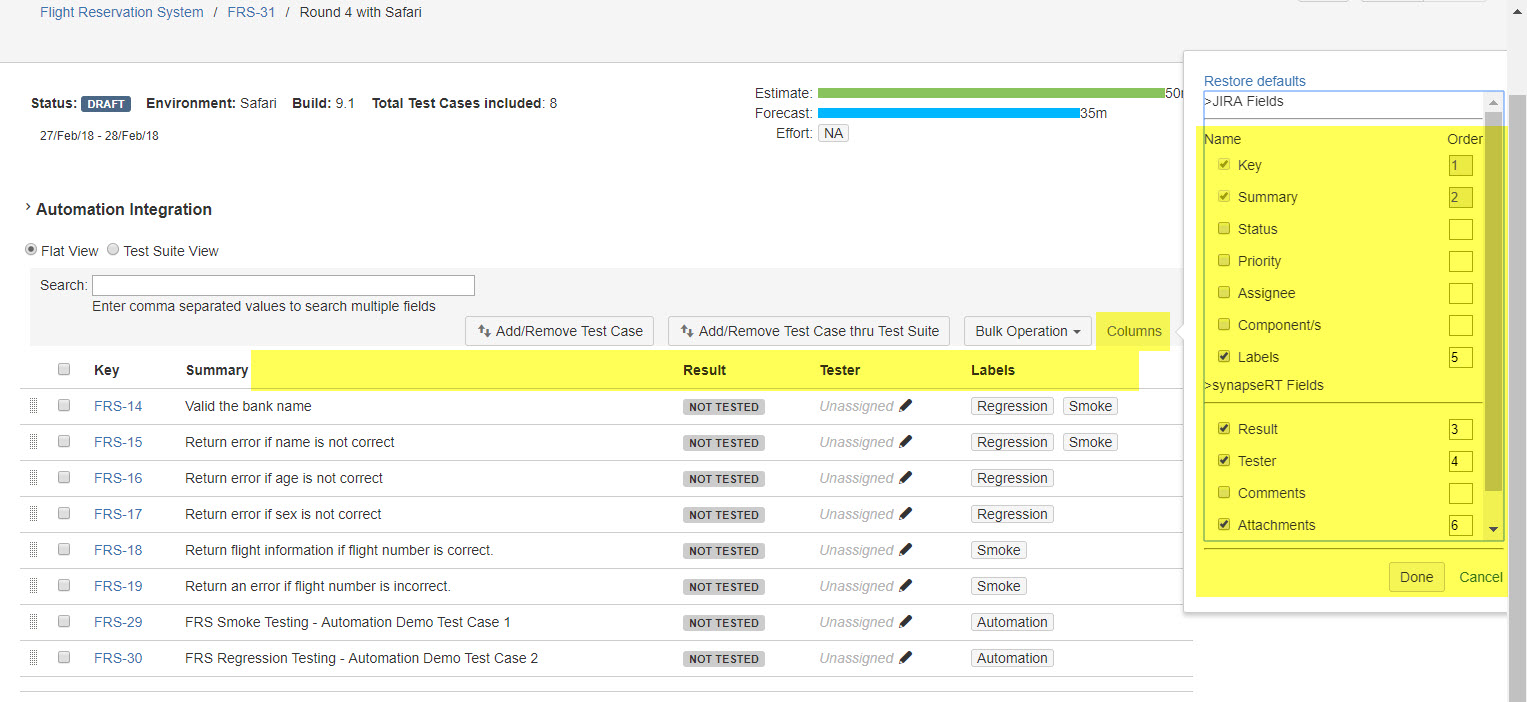Click the Order field for Priority

(1460, 262)
